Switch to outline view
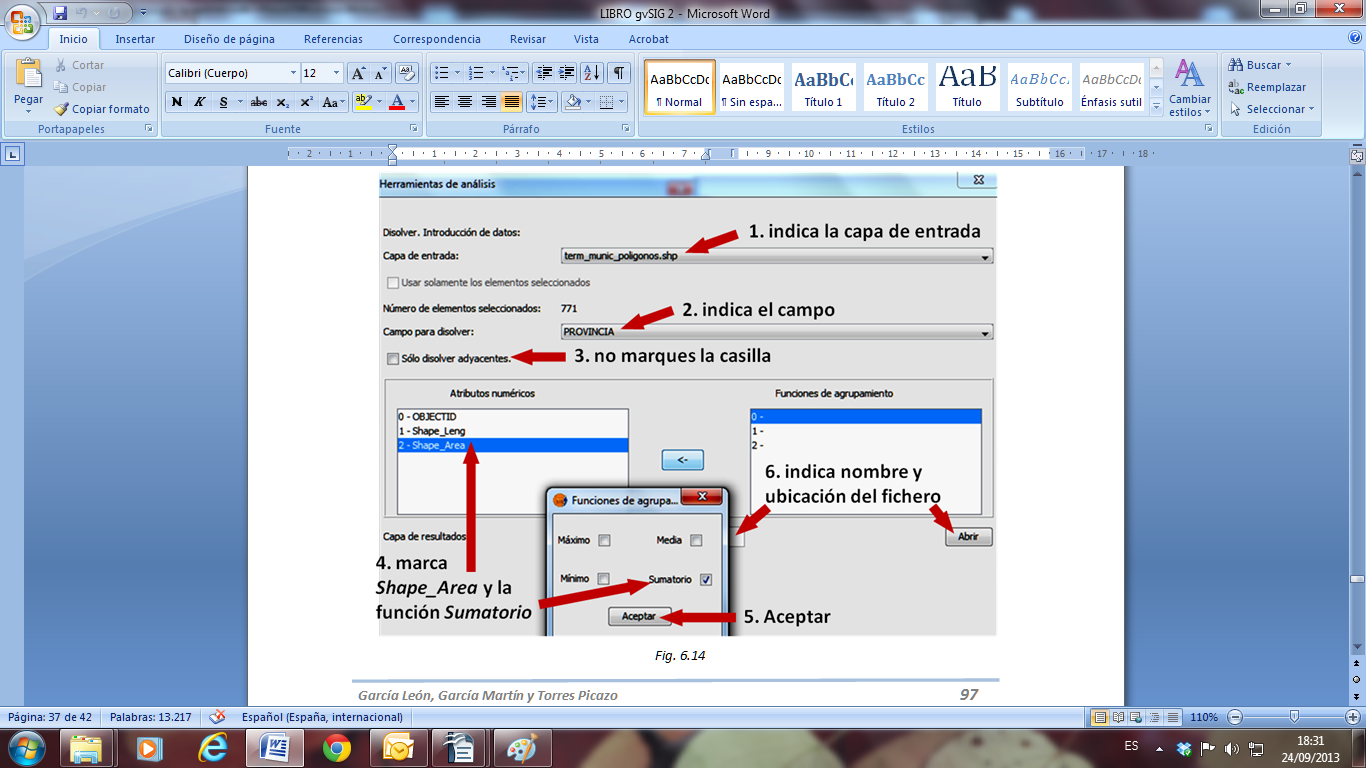 pos(1155,717)
